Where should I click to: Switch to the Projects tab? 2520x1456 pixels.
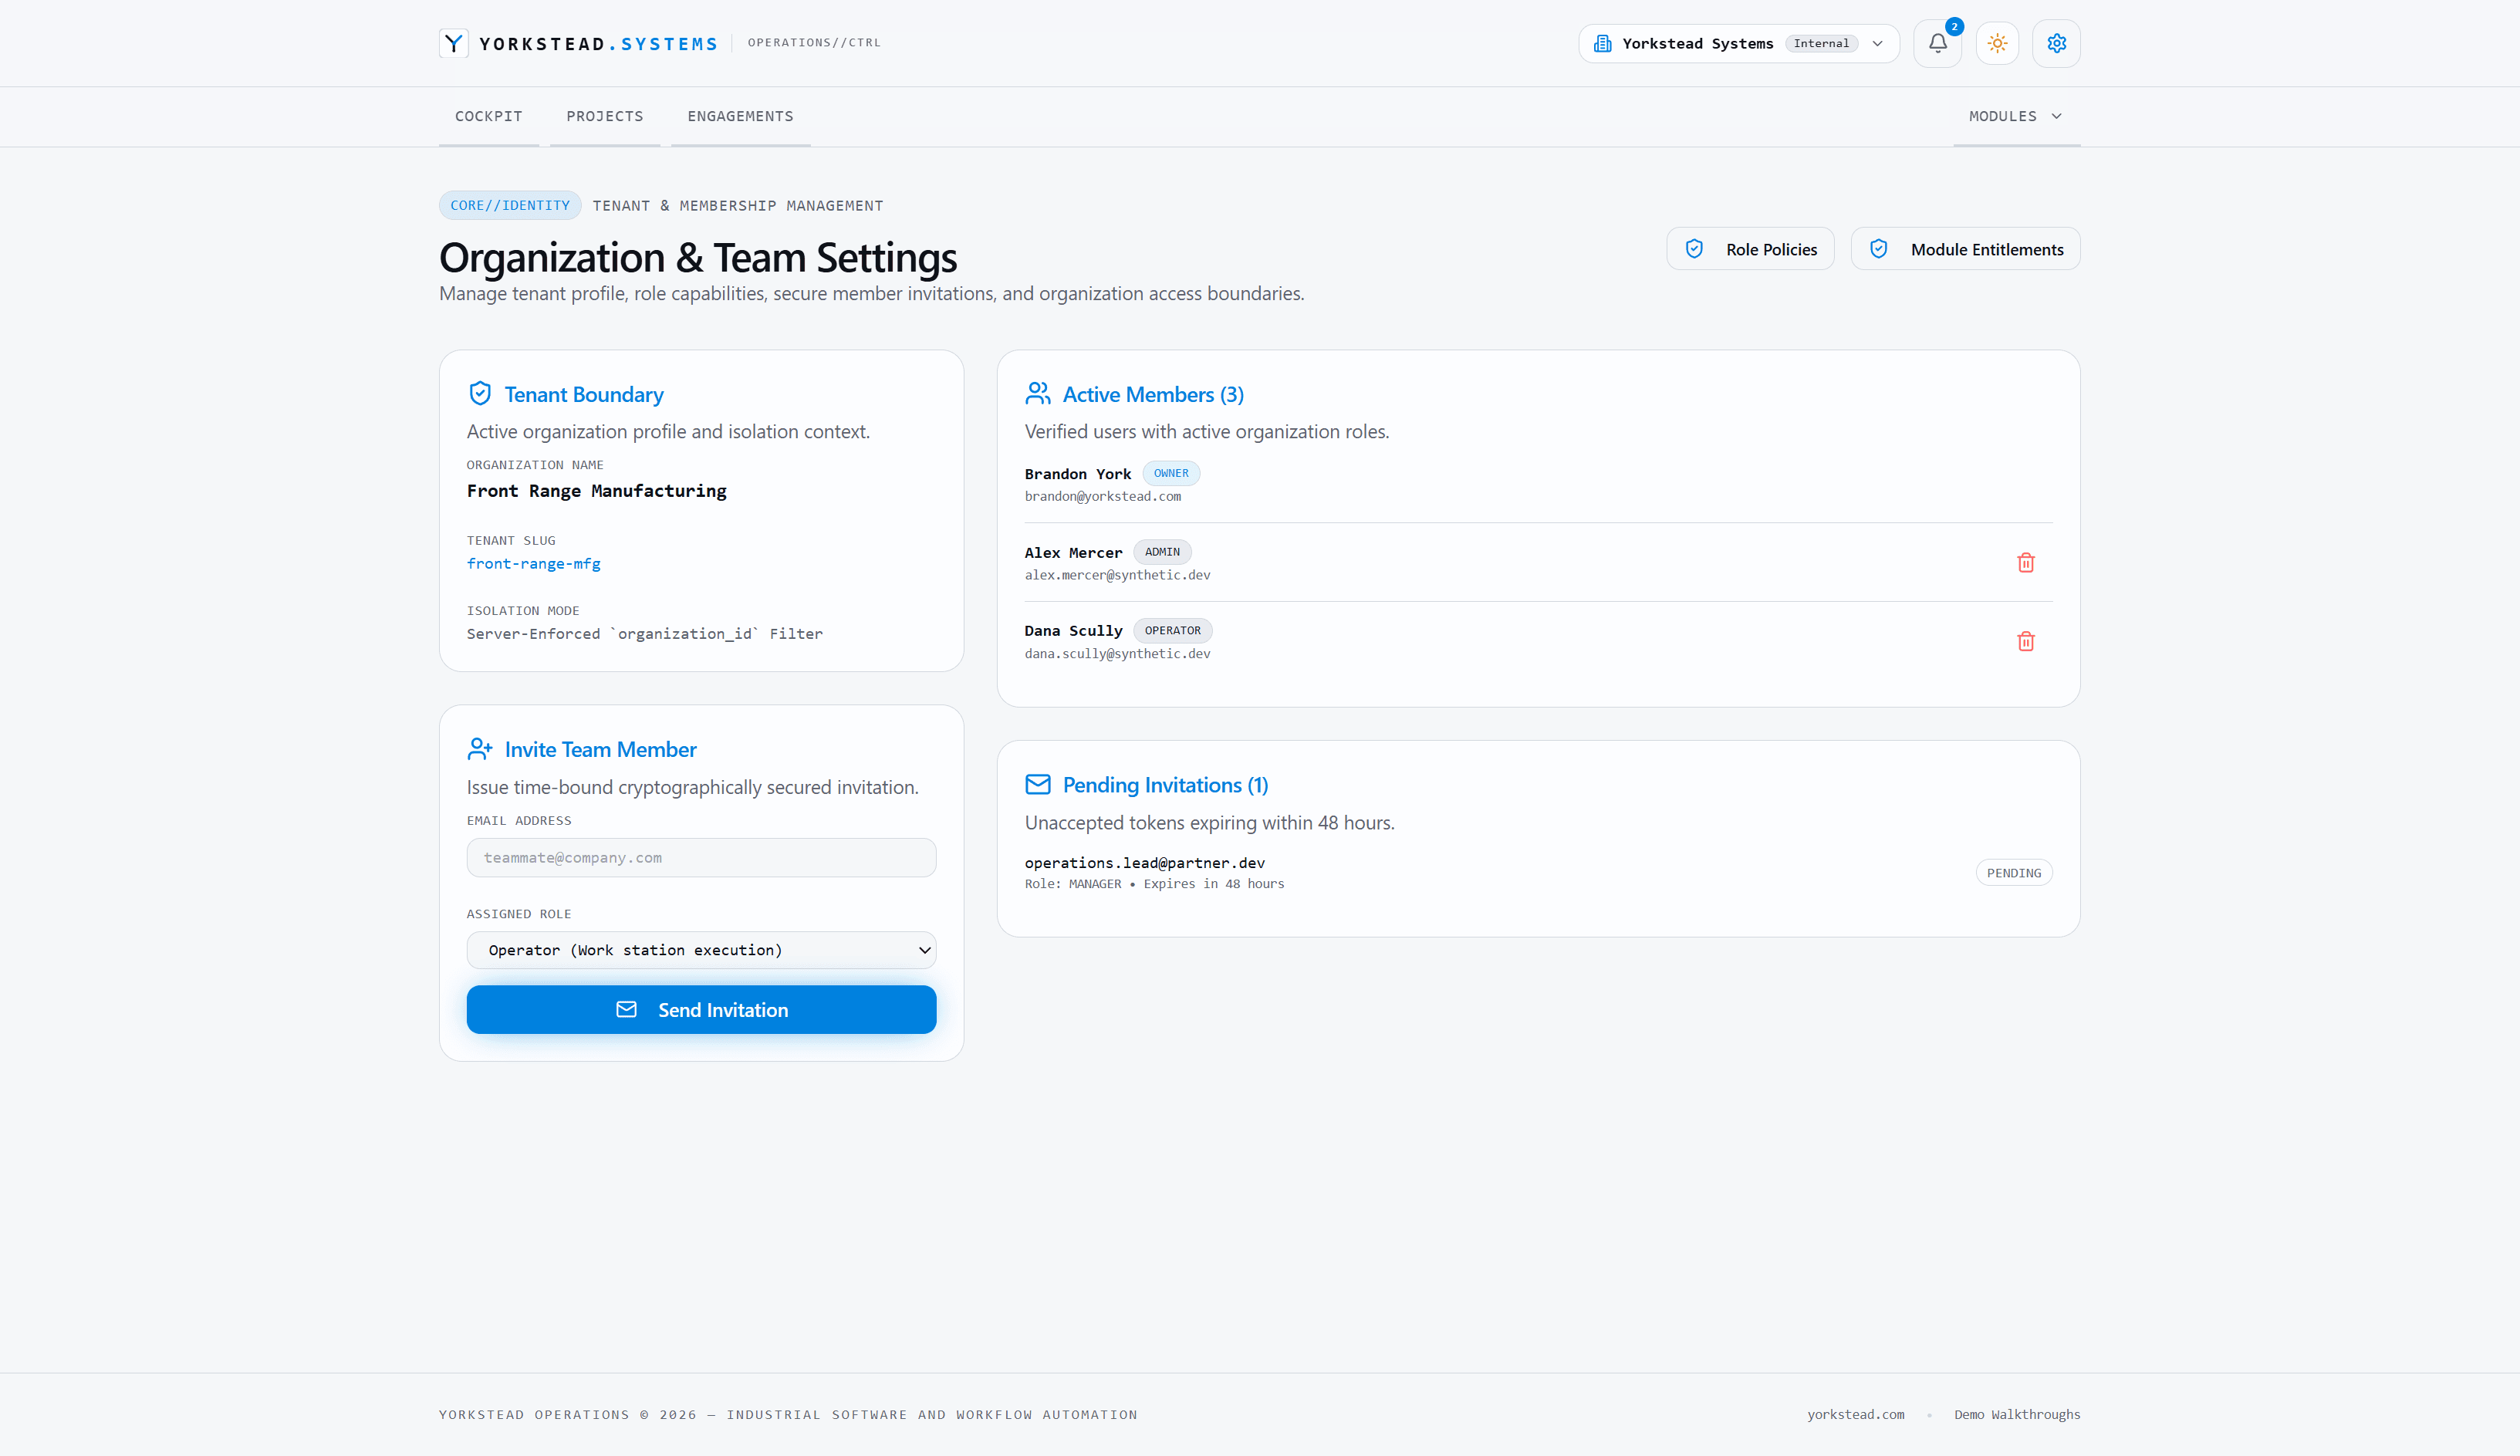click(604, 116)
